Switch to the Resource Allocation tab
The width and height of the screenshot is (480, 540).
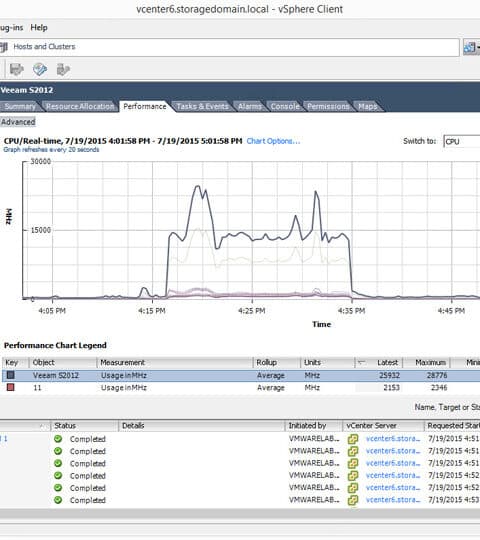pos(80,106)
